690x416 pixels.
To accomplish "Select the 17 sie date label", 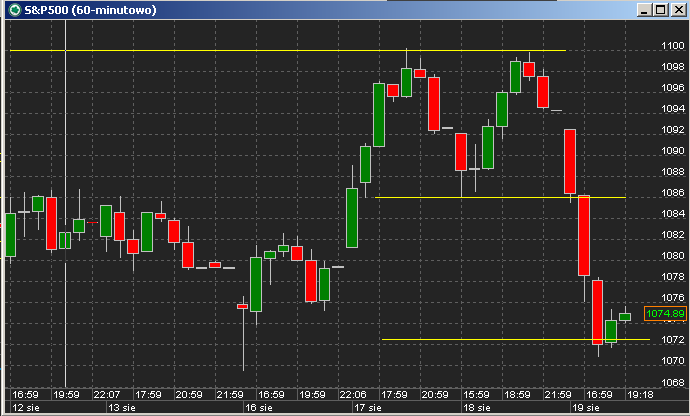I will click(368, 408).
